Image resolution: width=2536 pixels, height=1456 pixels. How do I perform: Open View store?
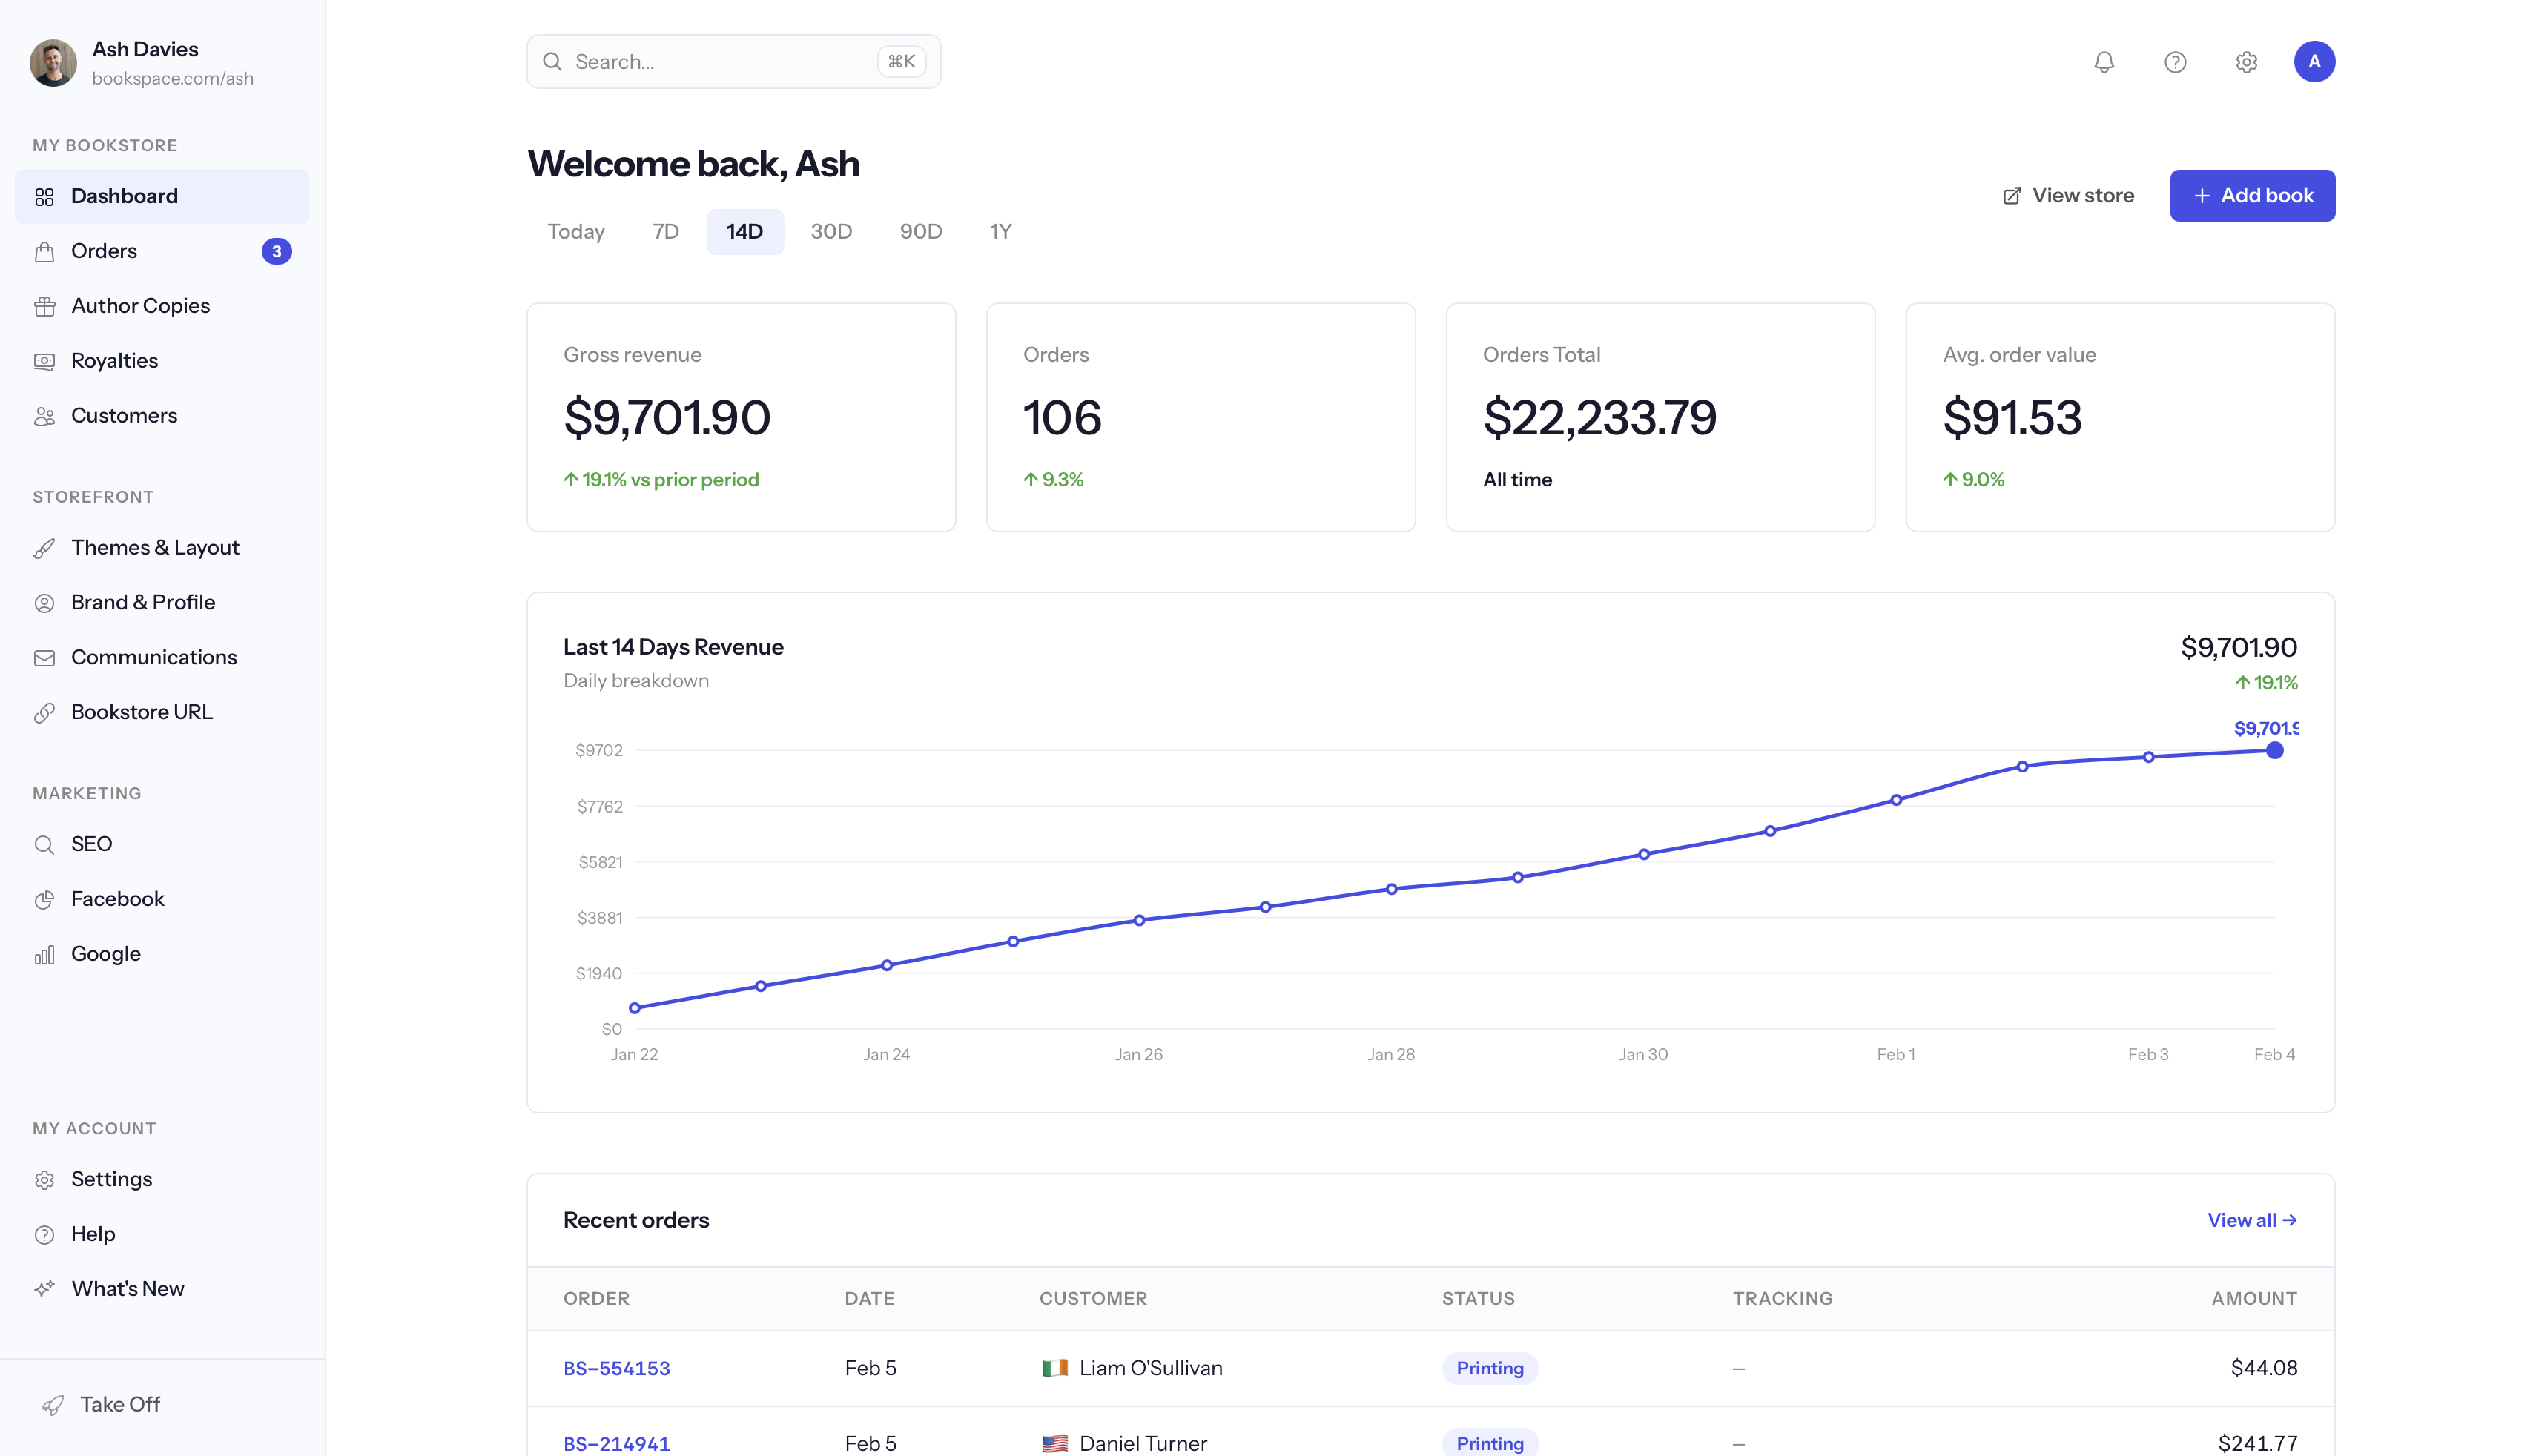2068,195
